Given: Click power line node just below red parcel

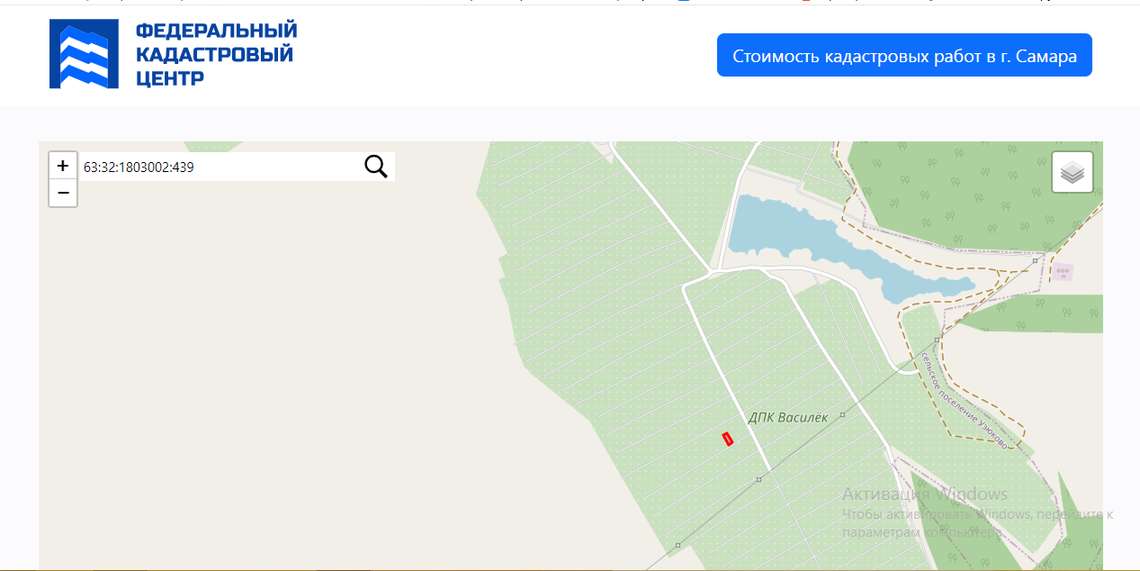Looking at the screenshot, I should pyautogui.click(x=758, y=479).
